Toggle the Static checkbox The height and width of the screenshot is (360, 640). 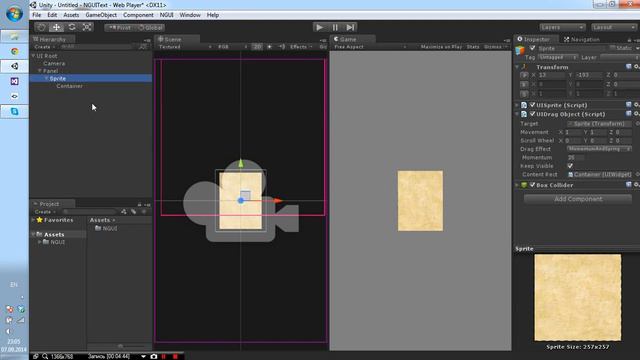(613, 48)
